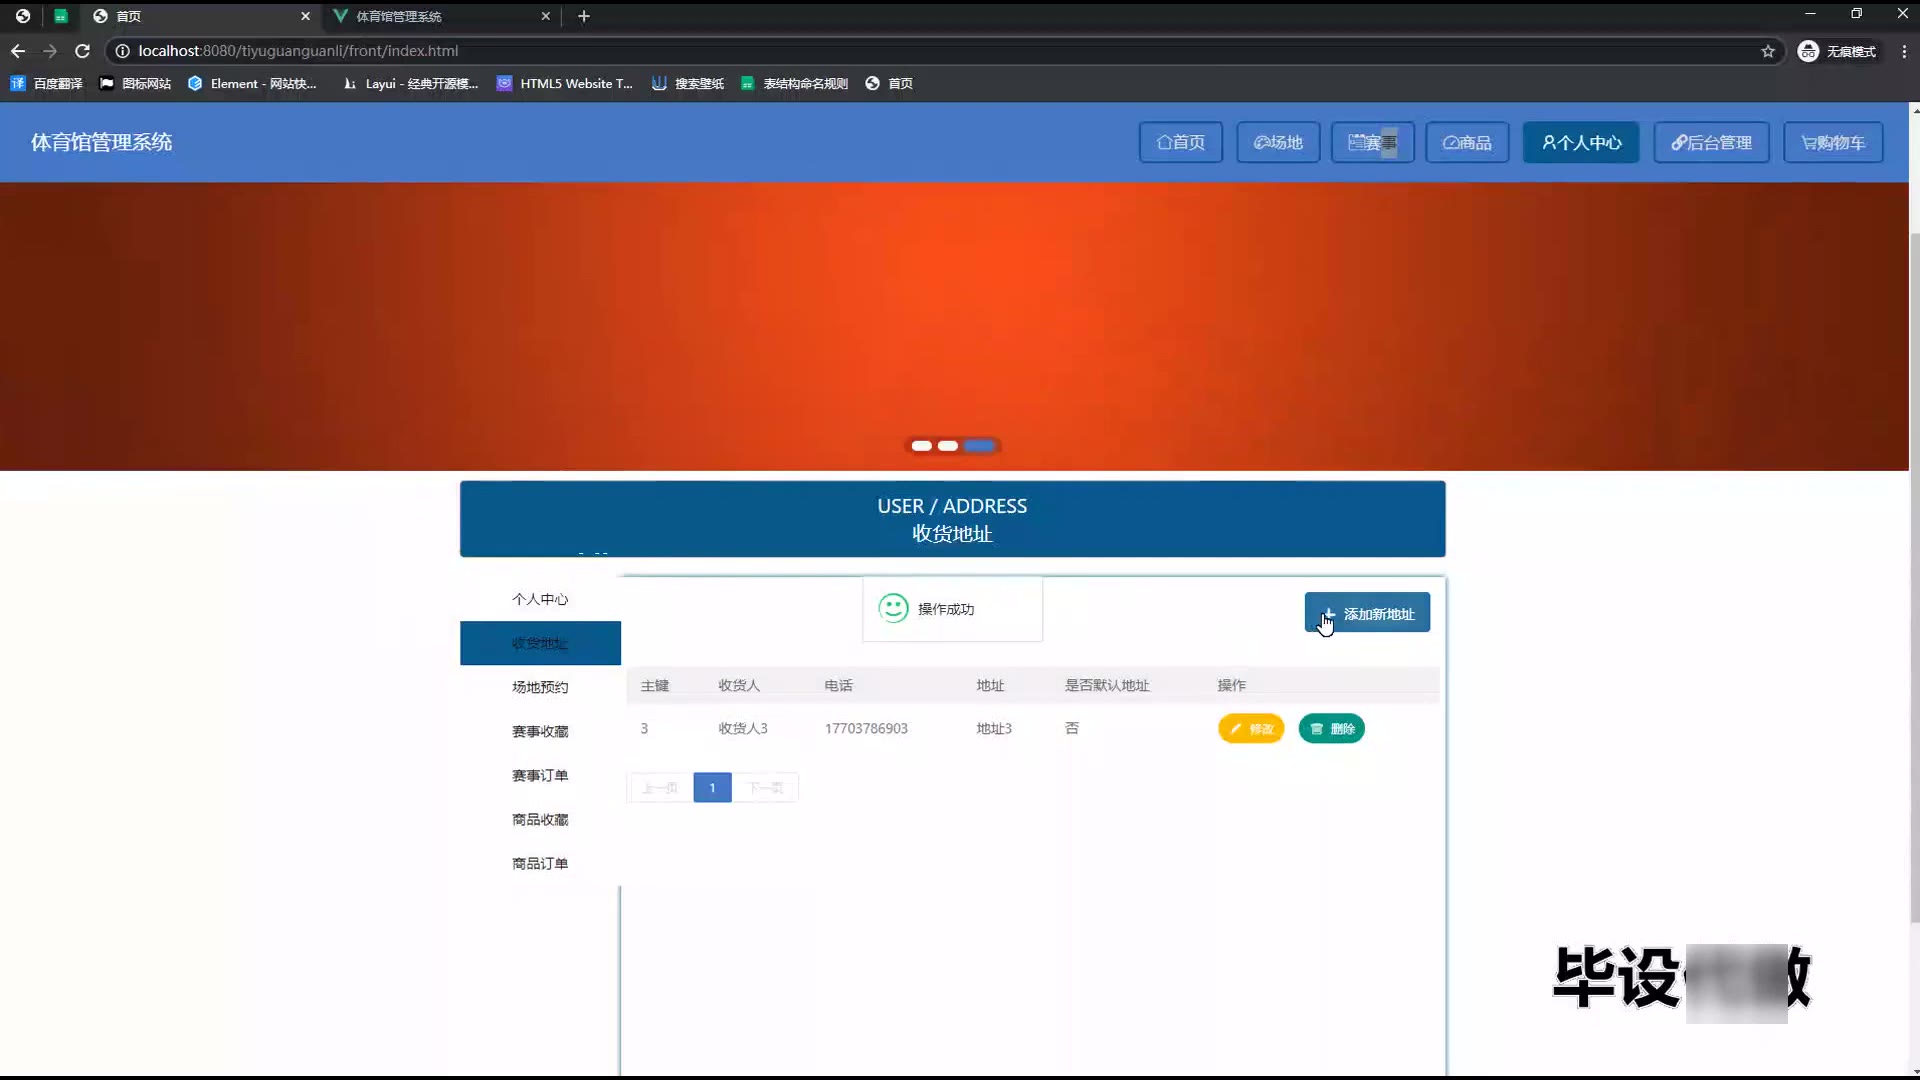
Task: Click the green 删除 delete button
Action: (x=1331, y=729)
